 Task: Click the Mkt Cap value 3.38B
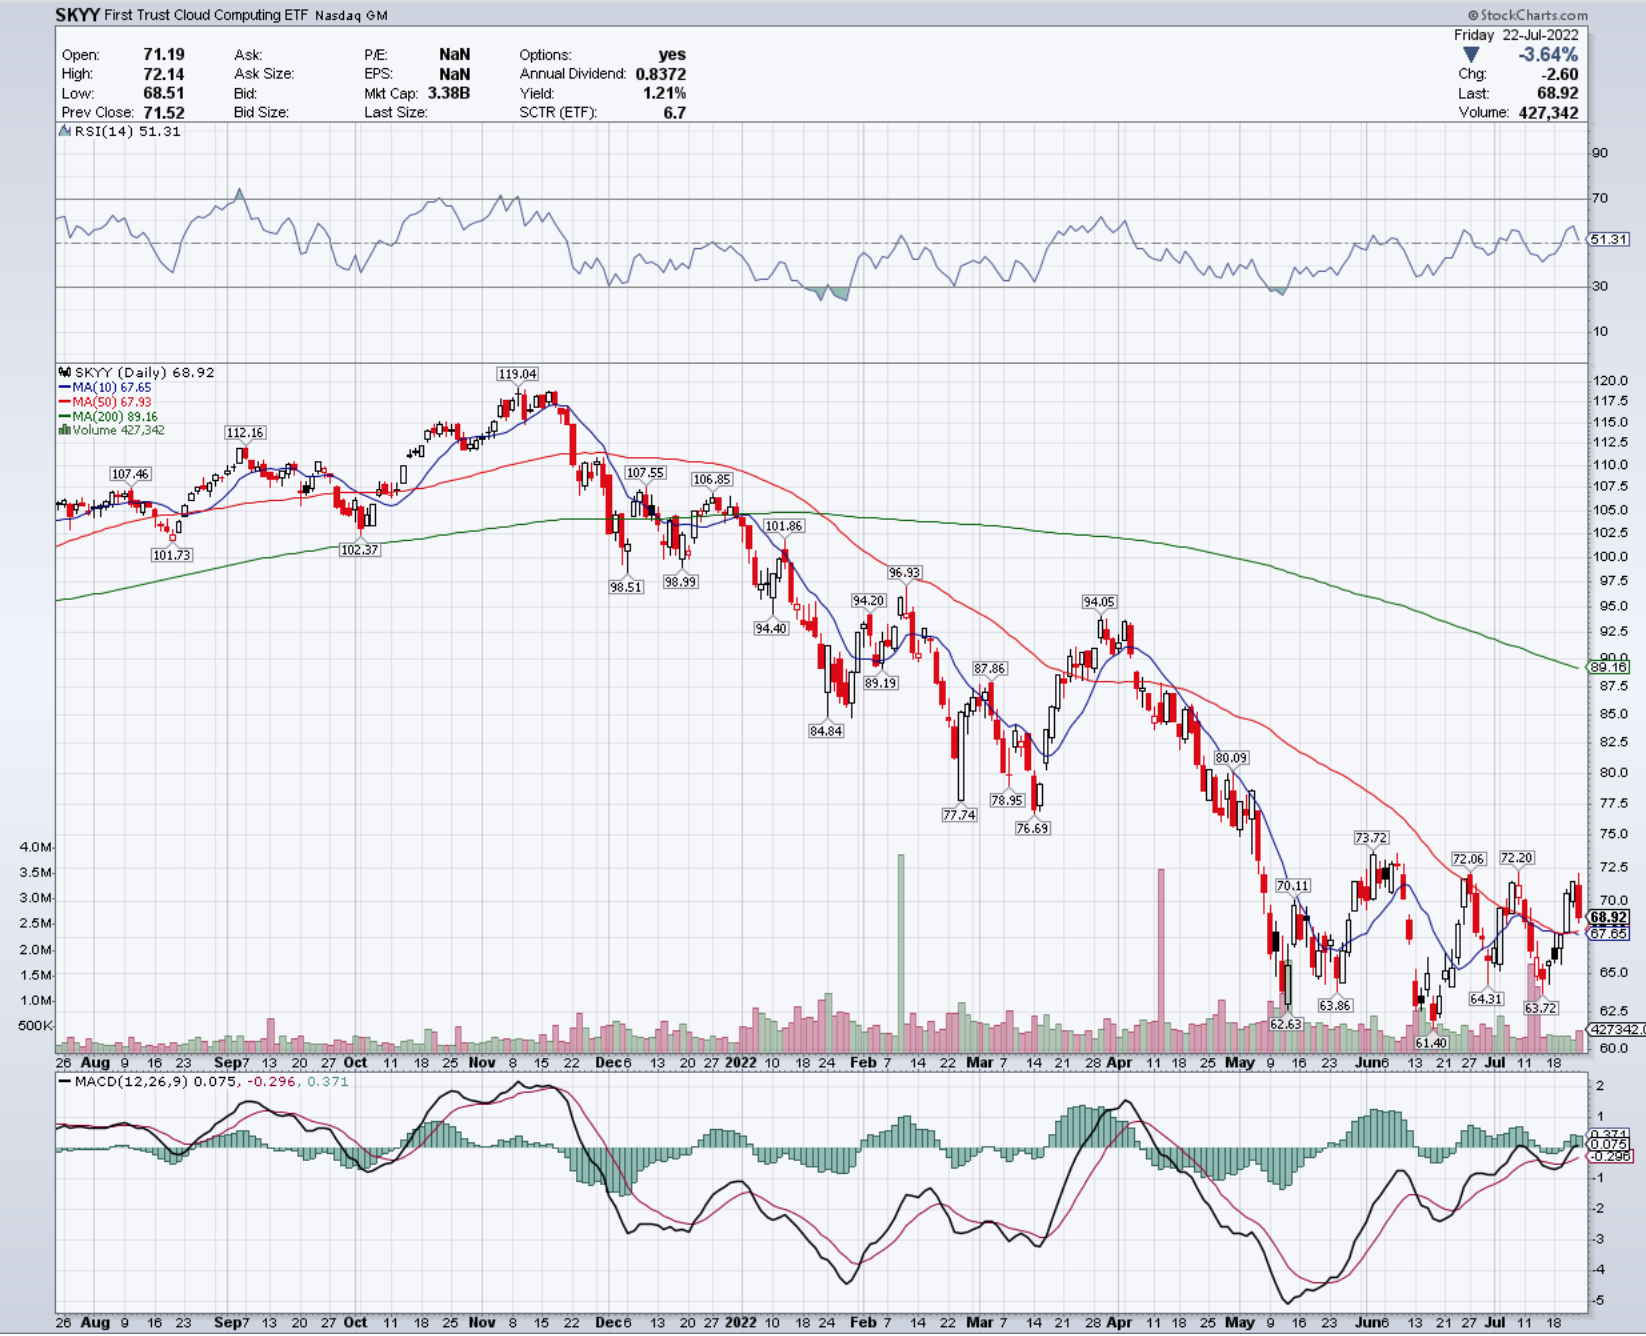(448, 93)
